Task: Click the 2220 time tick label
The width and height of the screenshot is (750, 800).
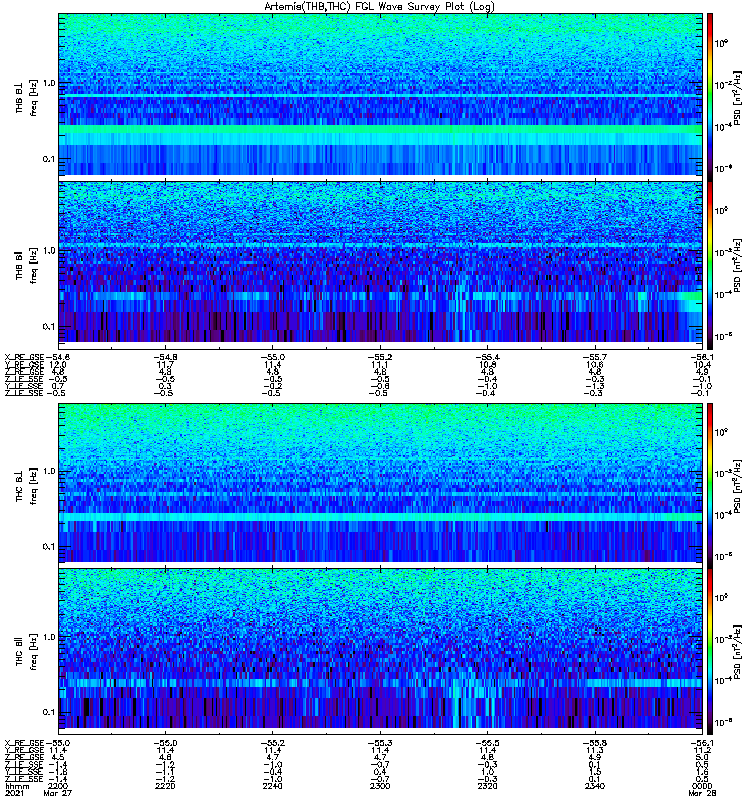Action: pyautogui.click(x=165, y=786)
